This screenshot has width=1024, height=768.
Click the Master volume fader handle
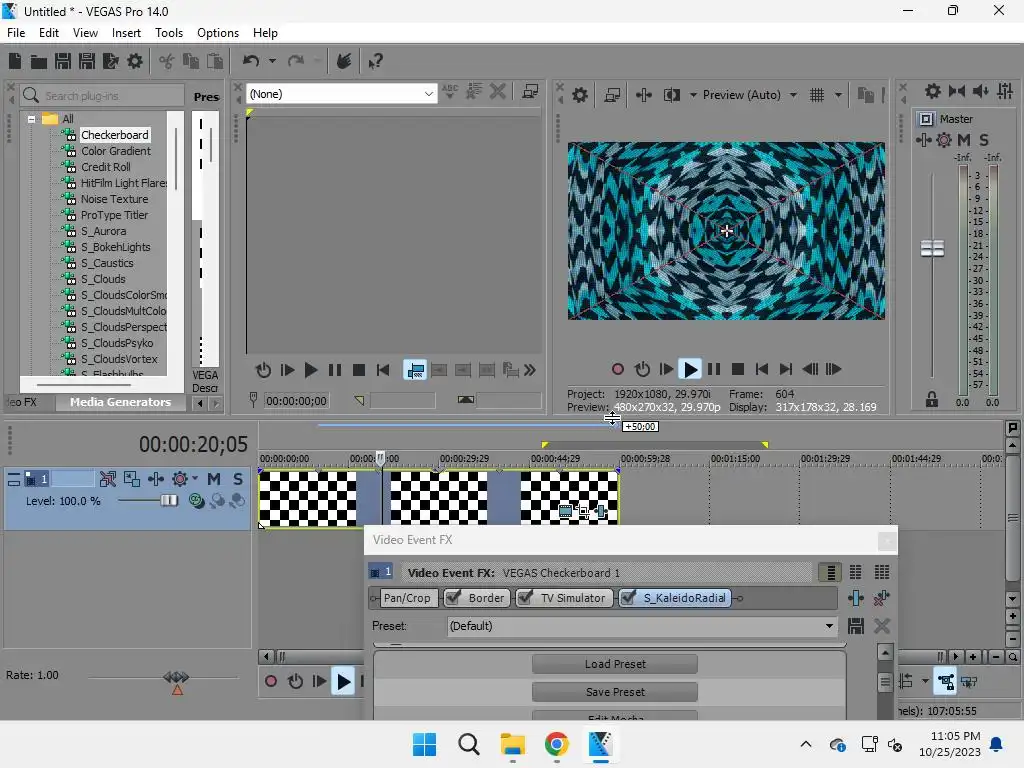point(932,248)
